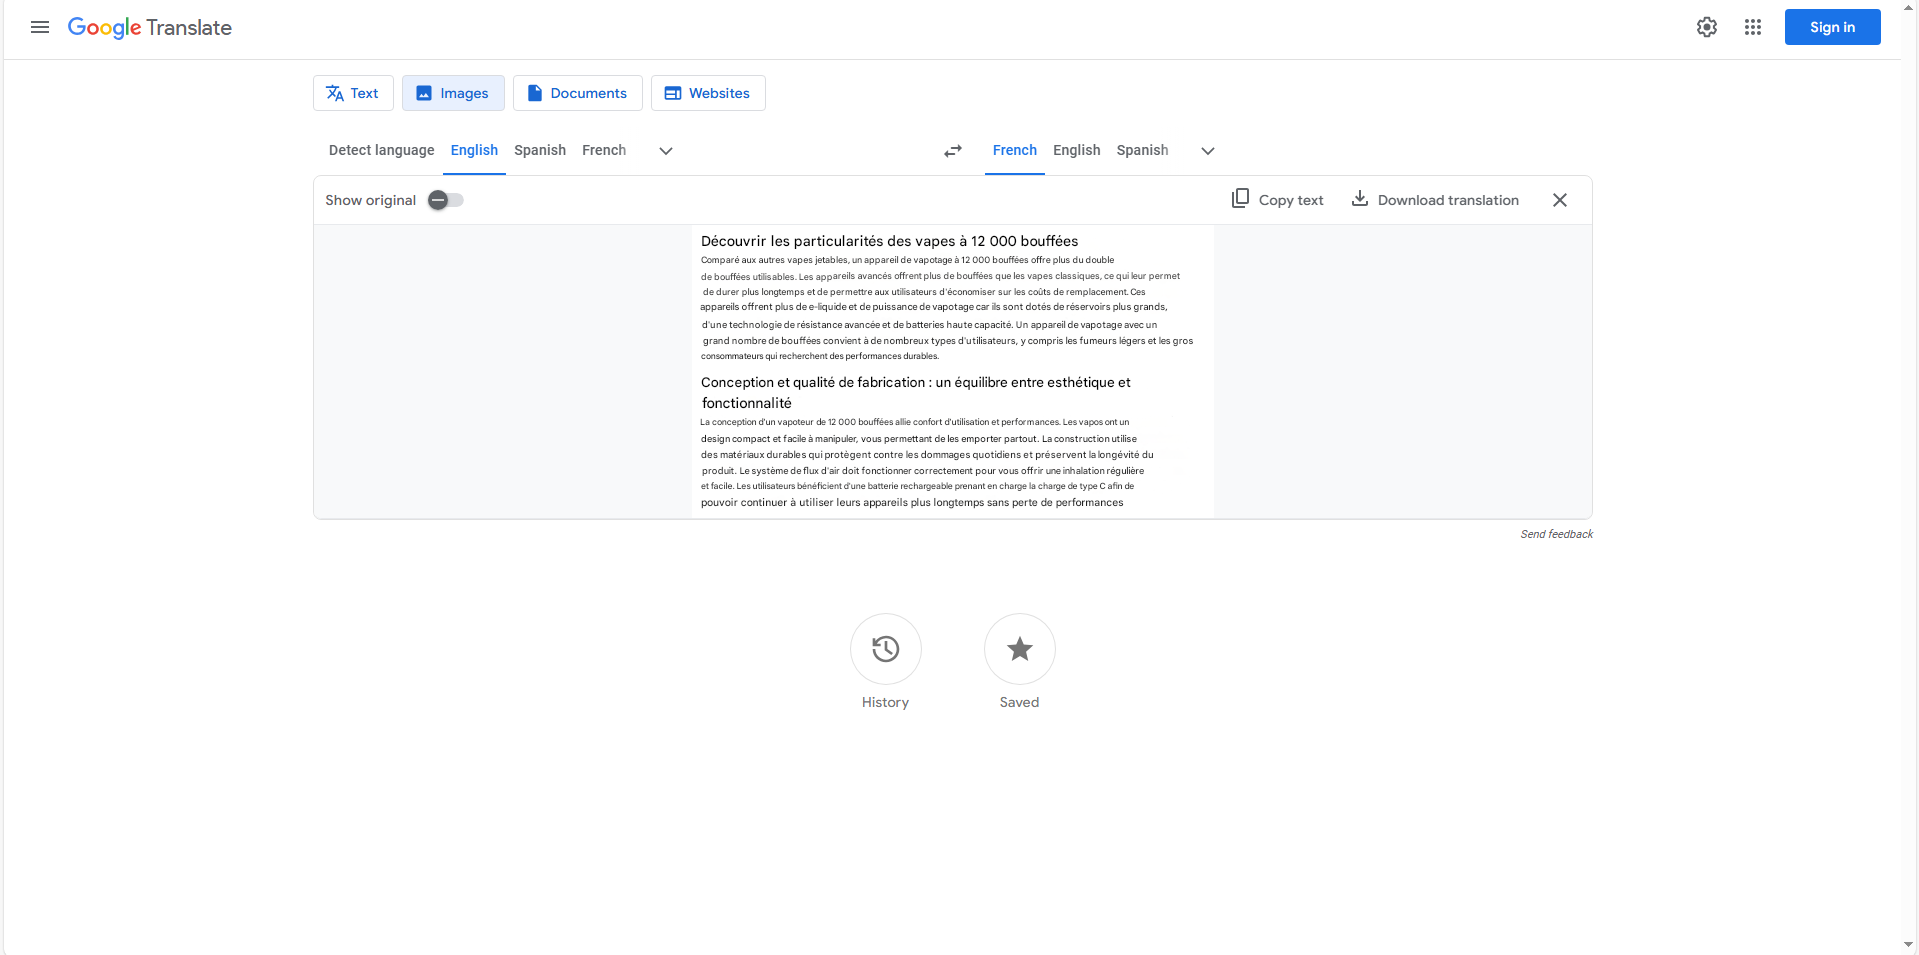Download the translation
The height and width of the screenshot is (955, 1919).
(x=1434, y=199)
